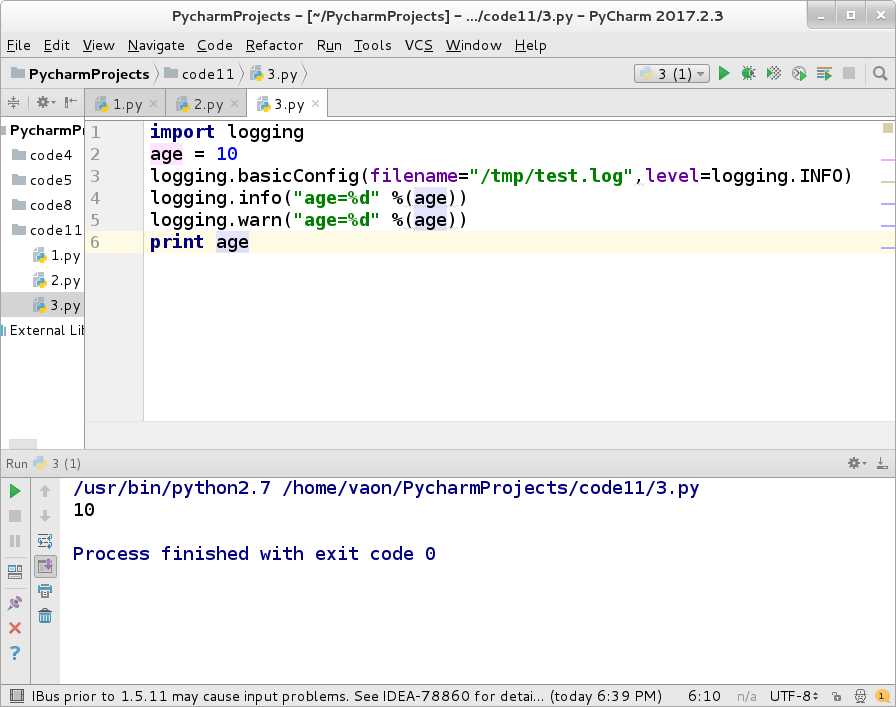896x707 pixels.
Task: Click the Restore layout icon in Run panel
Action: (15, 572)
